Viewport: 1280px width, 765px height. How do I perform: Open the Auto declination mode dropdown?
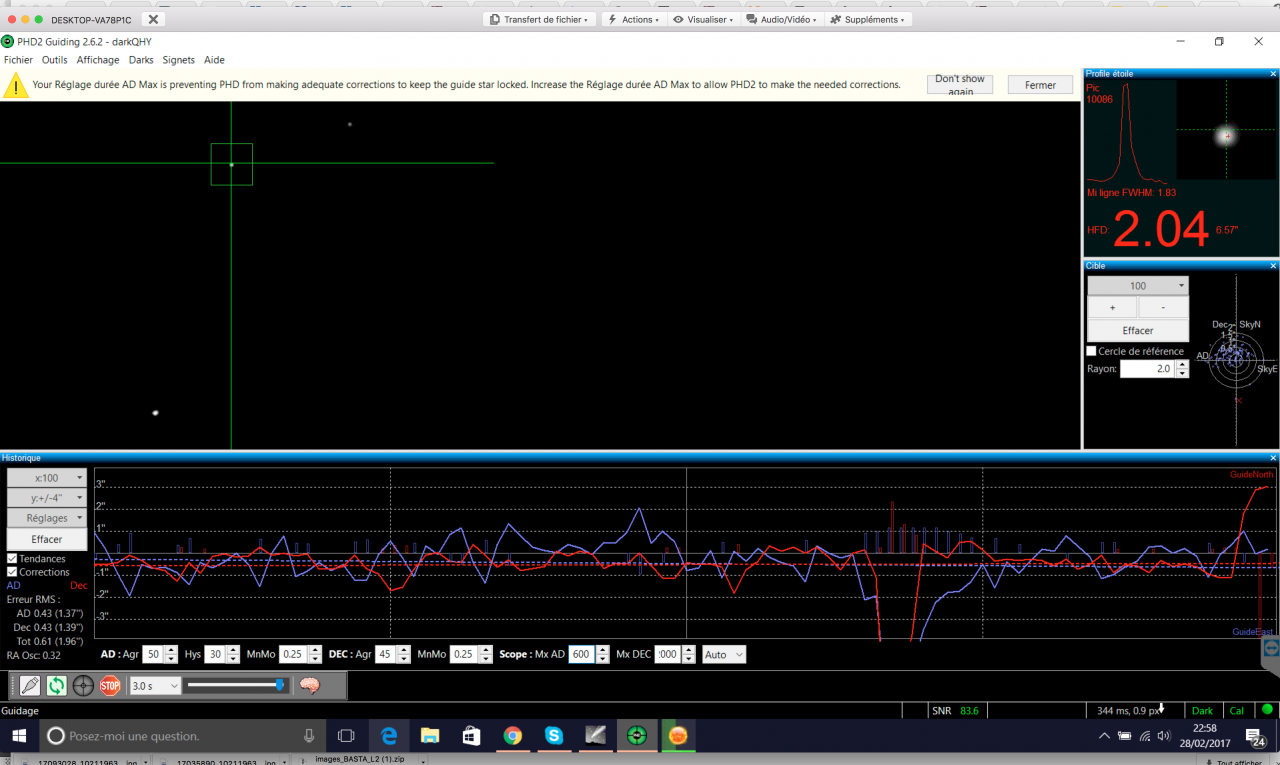724,654
